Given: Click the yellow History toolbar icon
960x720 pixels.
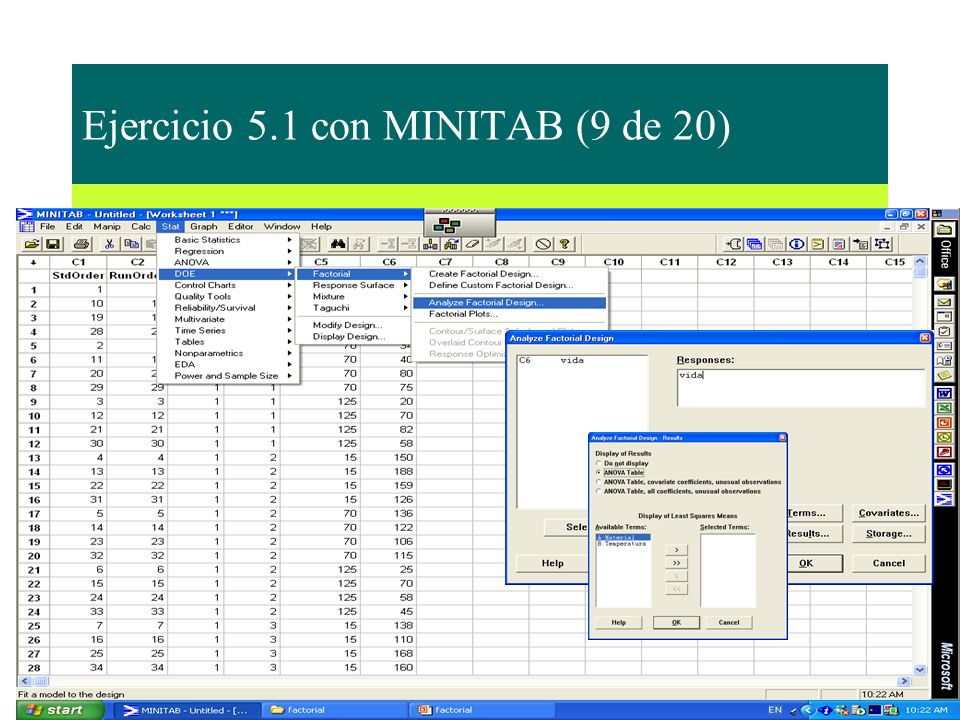Looking at the screenshot, I should pos(817,244).
